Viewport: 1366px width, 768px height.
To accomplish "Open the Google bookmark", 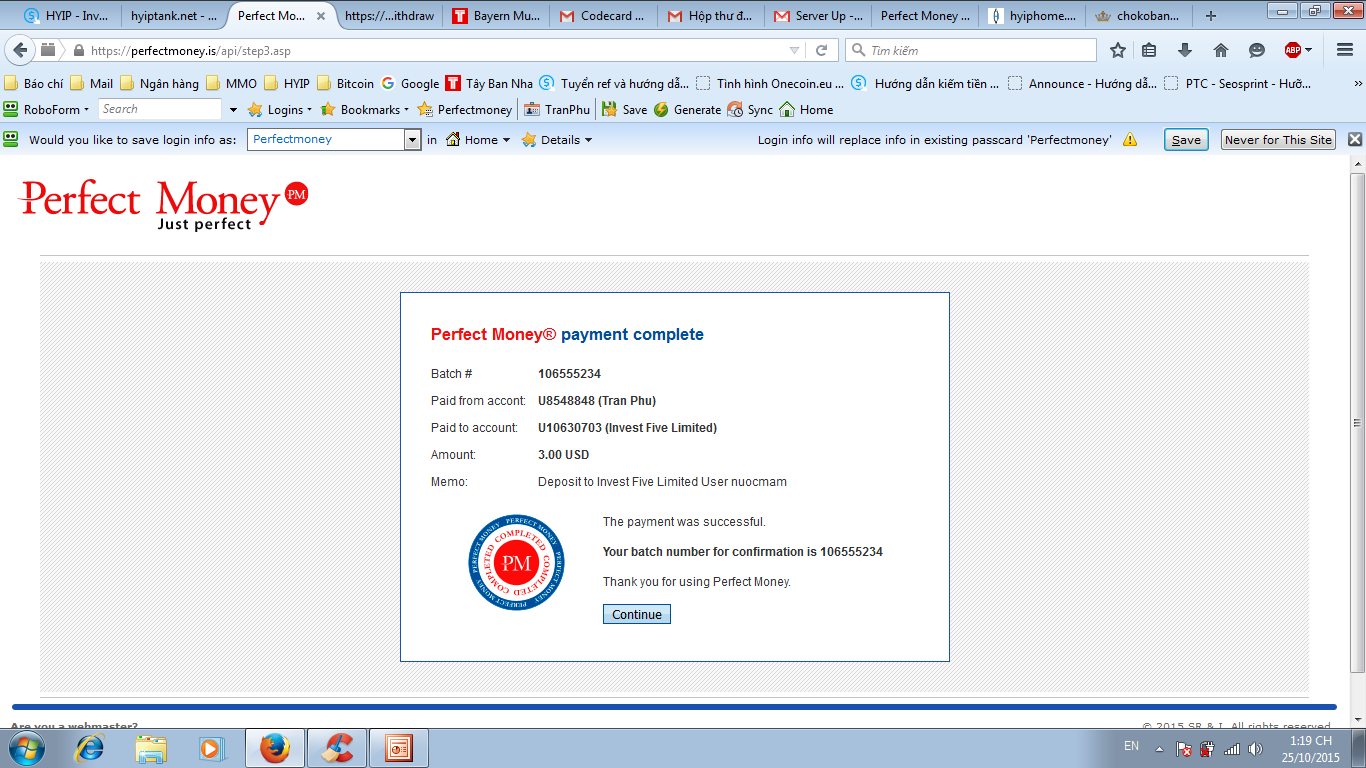I will (410, 84).
